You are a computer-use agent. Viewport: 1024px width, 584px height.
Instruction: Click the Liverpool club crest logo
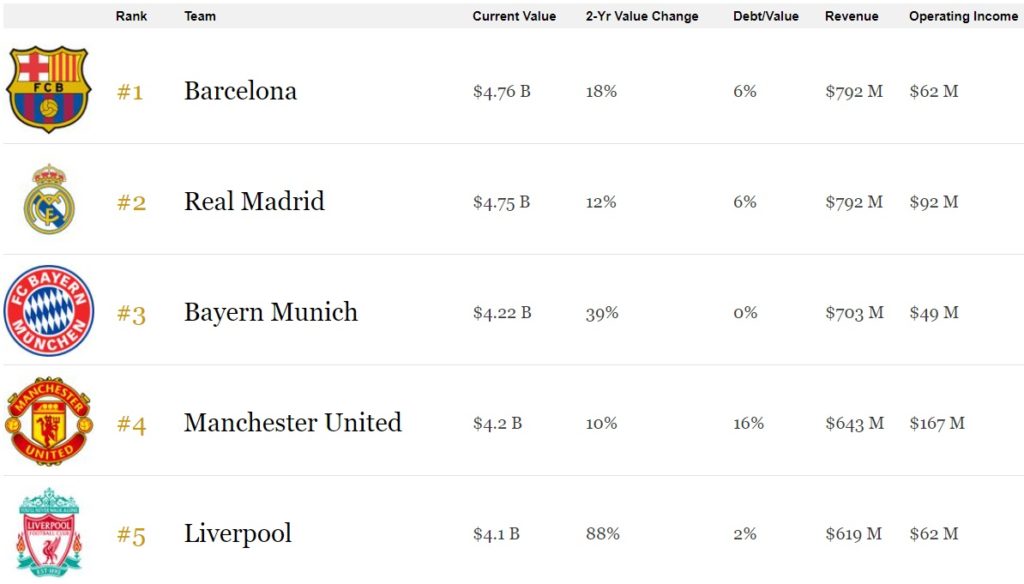point(48,531)
